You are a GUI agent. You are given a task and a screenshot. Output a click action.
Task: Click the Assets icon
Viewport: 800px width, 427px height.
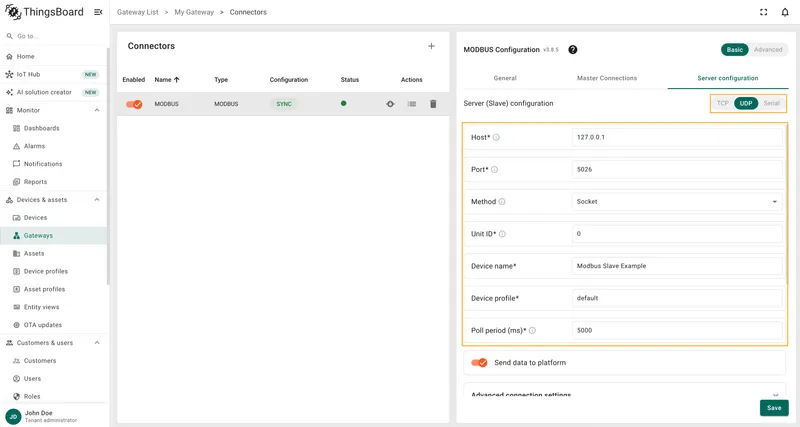(16, 254)
